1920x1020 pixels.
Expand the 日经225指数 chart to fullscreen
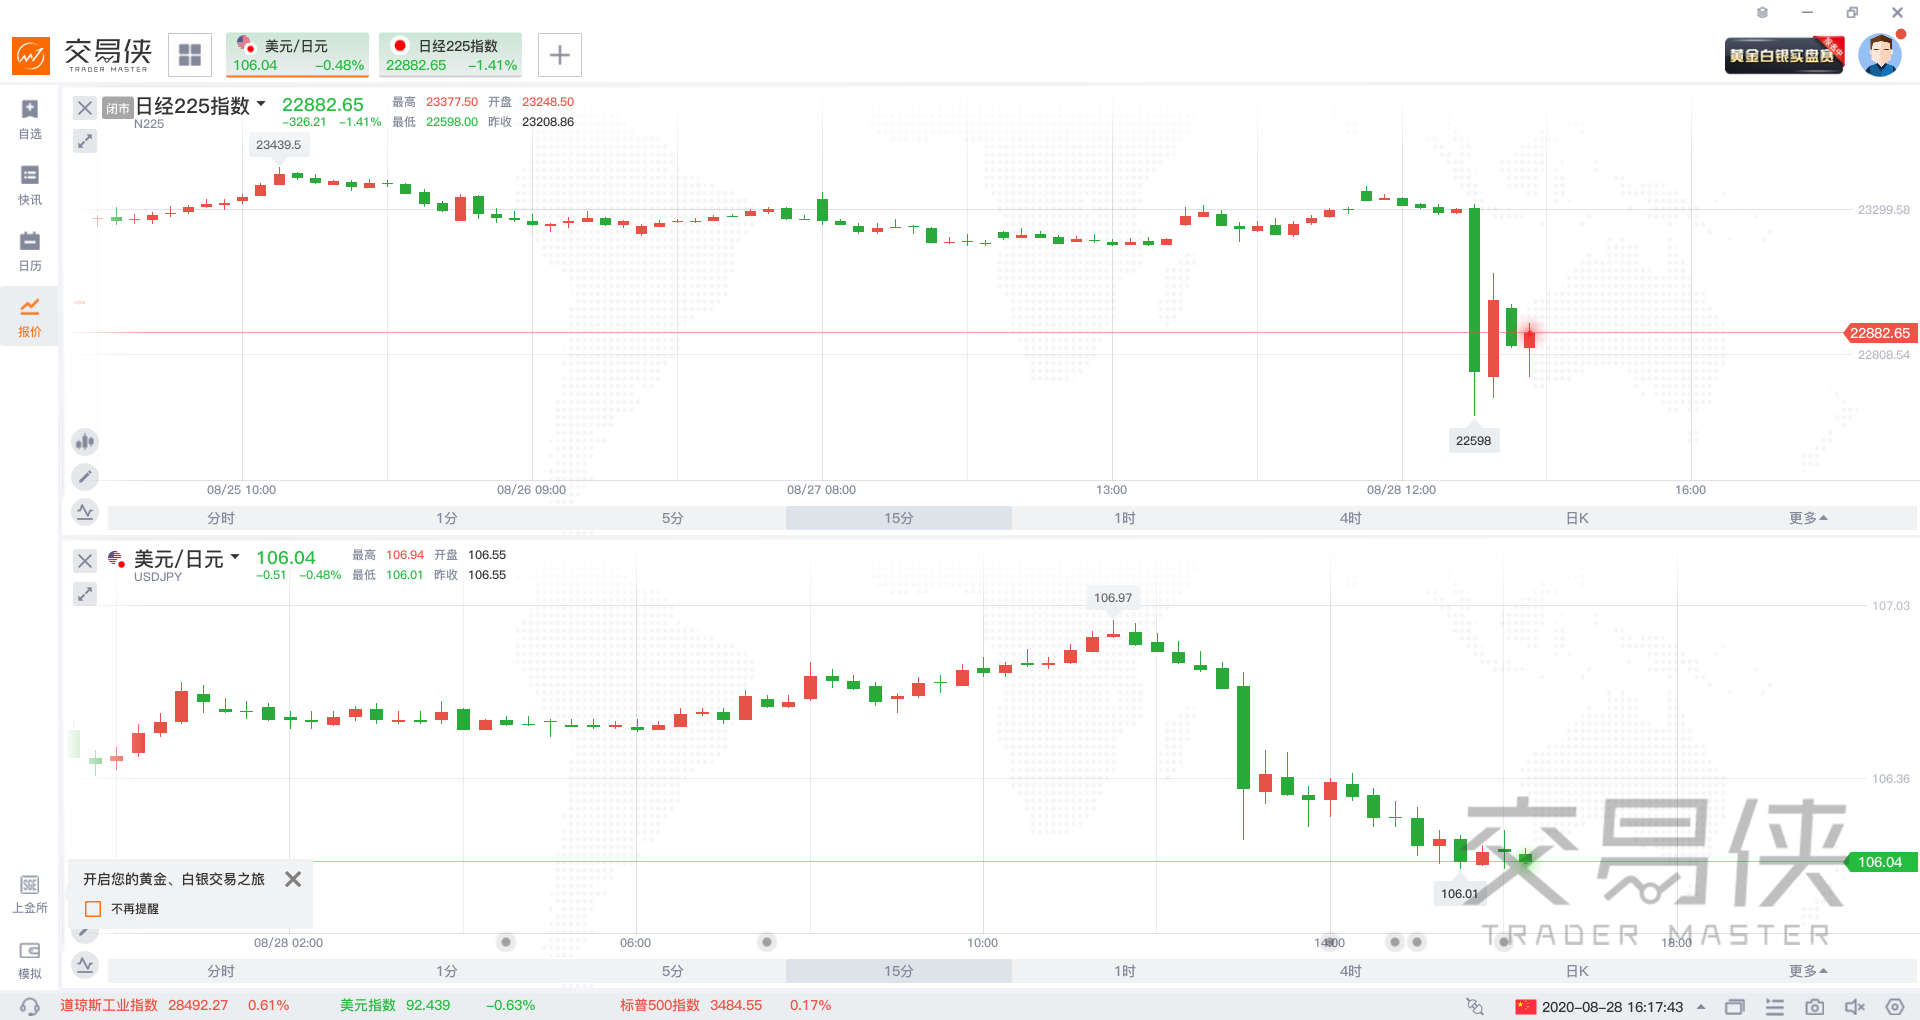(85, 141)
